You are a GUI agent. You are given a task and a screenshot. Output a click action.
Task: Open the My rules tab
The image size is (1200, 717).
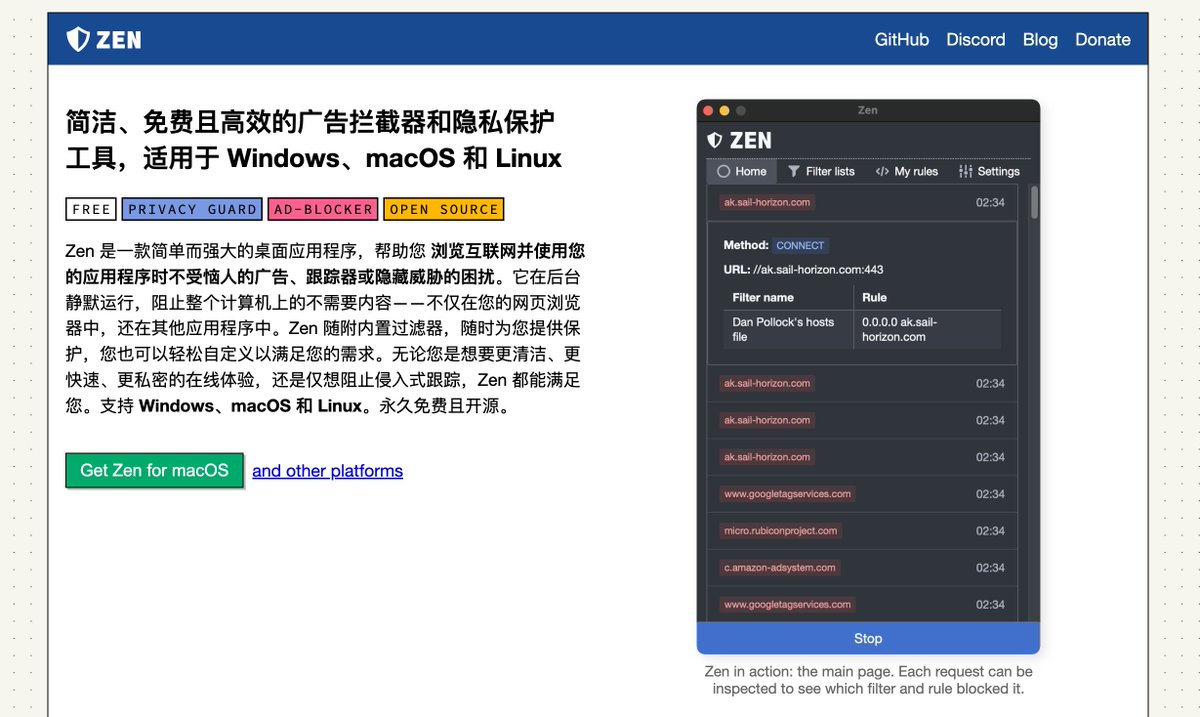[x=906, y=171]
